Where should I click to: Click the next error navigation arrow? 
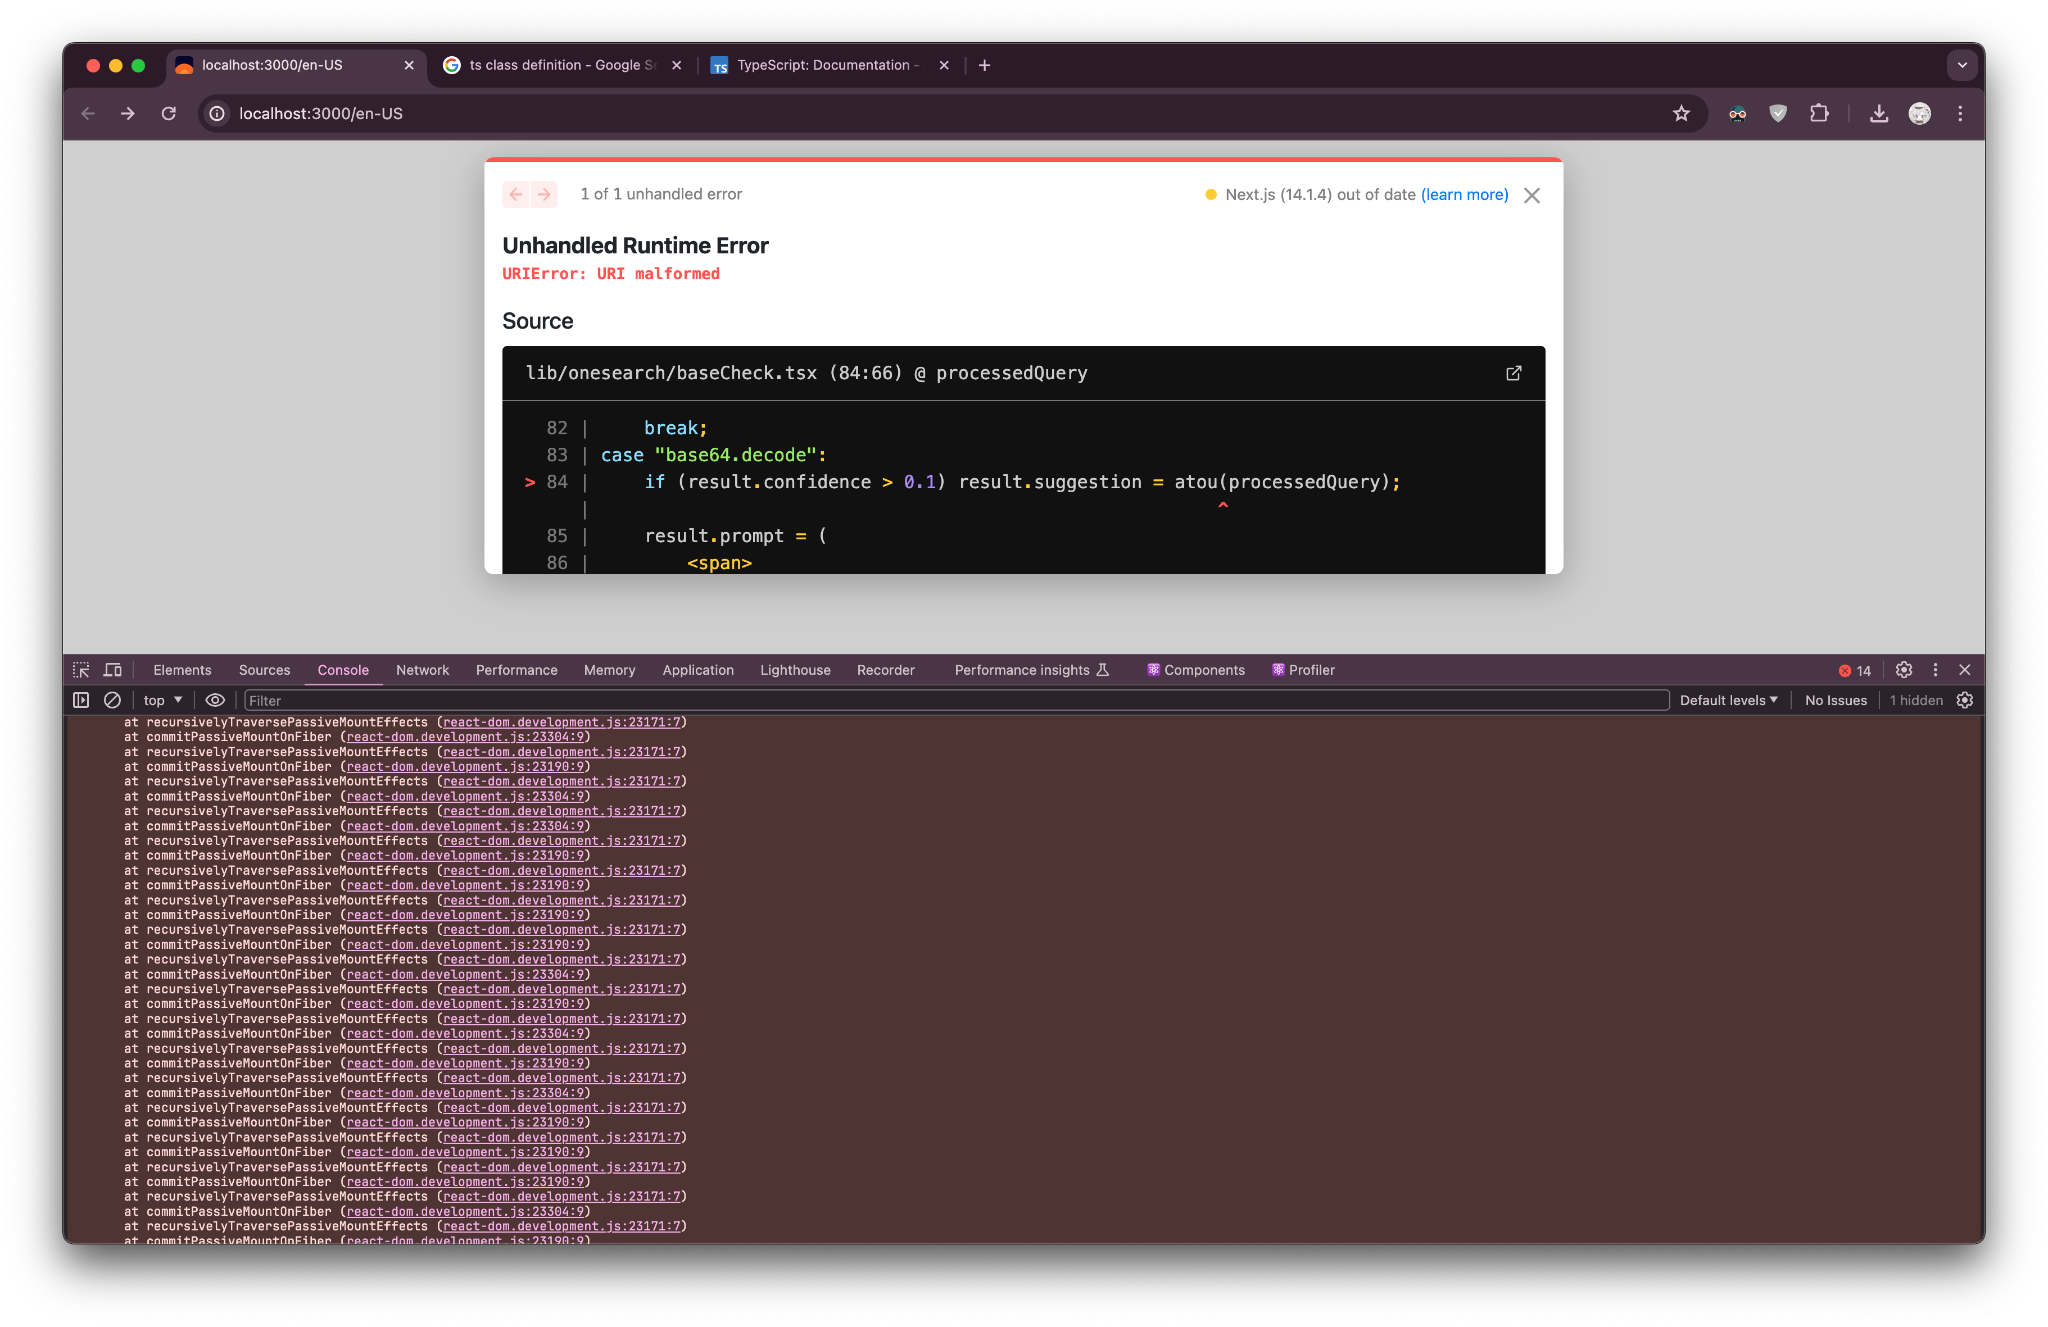pos(543,194)
